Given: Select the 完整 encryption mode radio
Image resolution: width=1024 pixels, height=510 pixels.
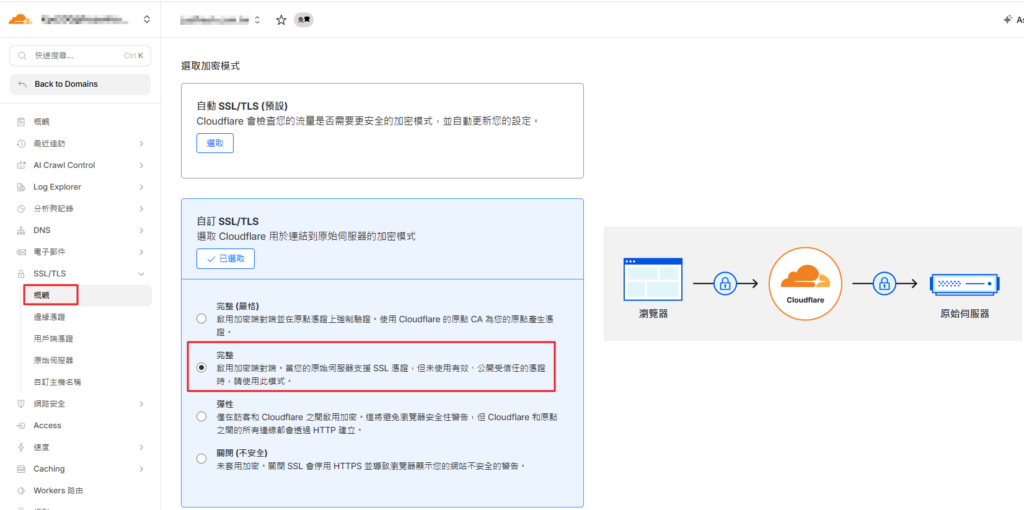Looking at the screenshot, I should (x=201, y=367).
